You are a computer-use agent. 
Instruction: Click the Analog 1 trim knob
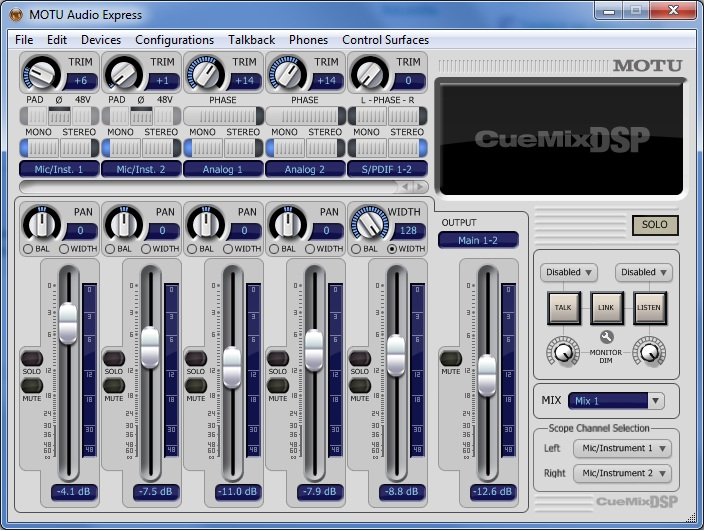coord(205,73)
